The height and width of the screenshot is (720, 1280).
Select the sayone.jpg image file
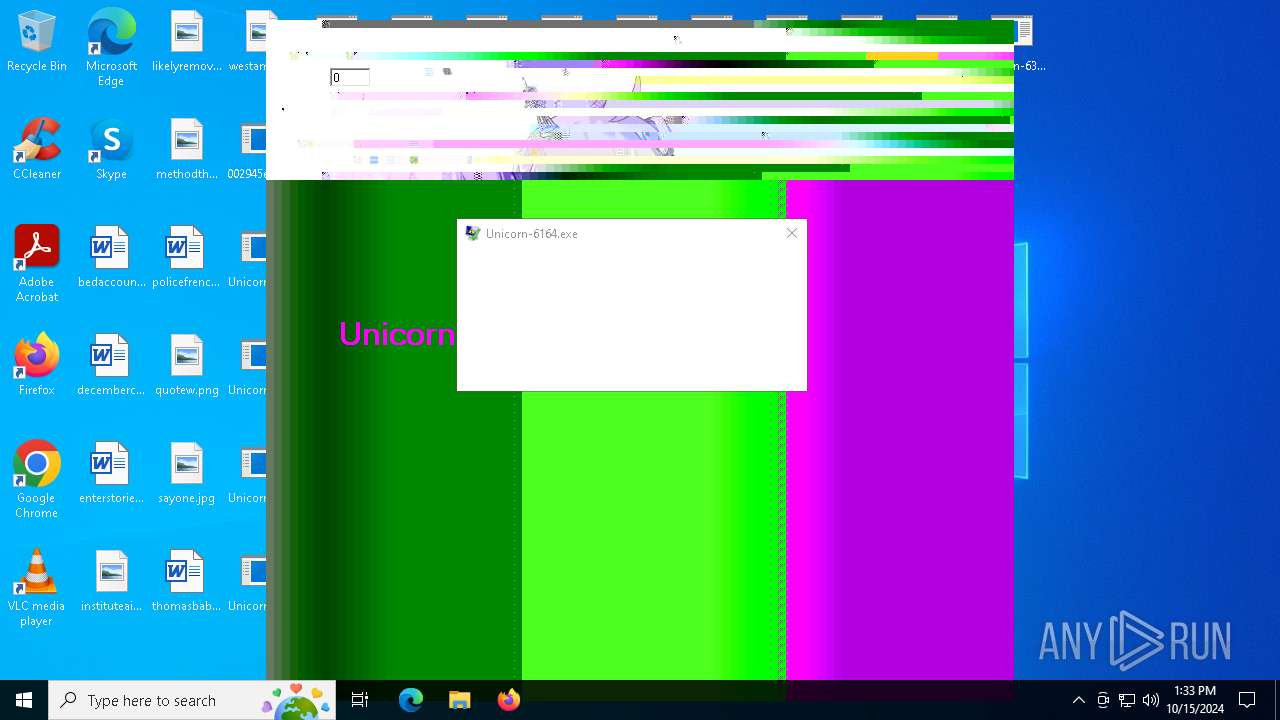click(186, 474)
